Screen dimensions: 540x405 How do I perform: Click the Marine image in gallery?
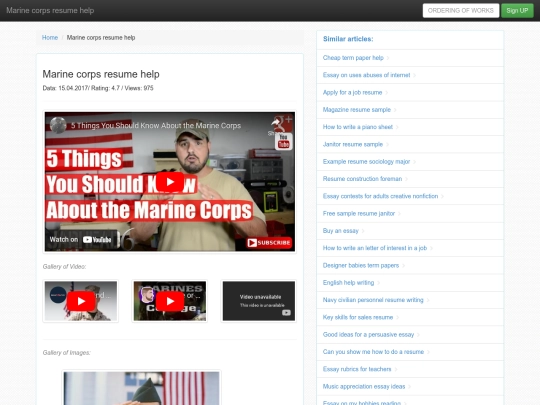coord(142,388)
